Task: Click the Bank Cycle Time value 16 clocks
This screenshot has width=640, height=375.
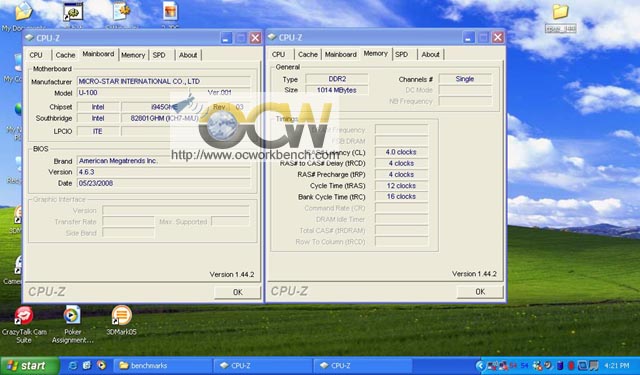Action: tap(401, 197)
